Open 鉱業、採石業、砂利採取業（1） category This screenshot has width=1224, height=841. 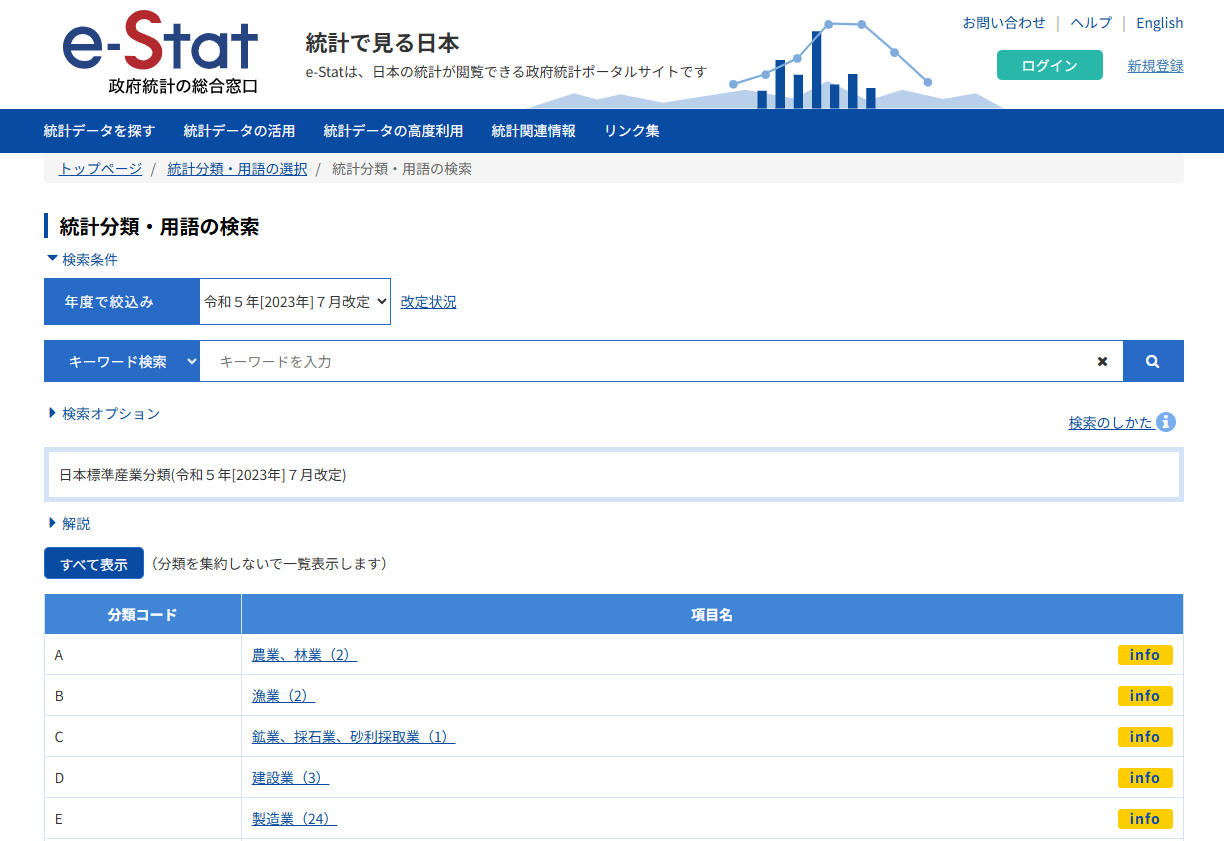pos(353,737)
